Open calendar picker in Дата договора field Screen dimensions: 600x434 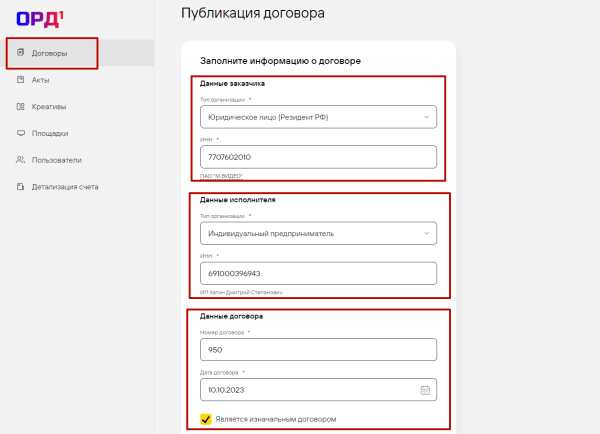[425, 390]
